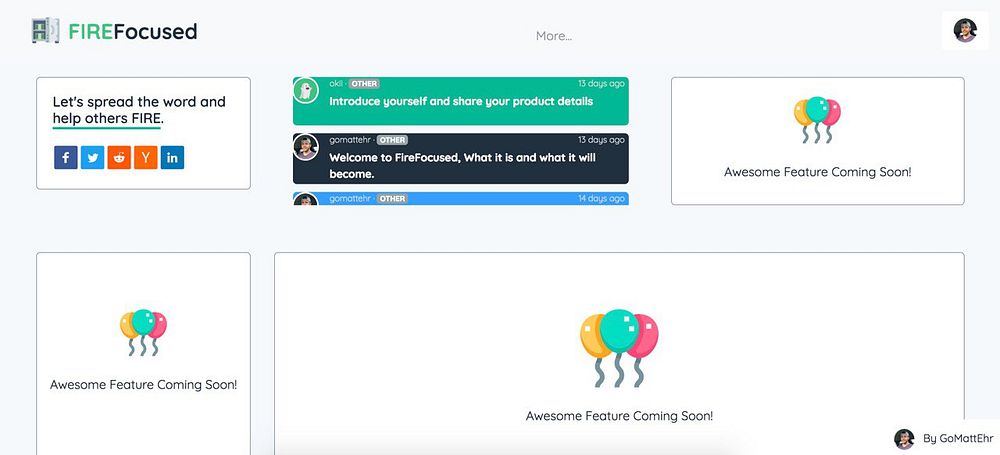Viewport: 1000px width, 455px height.
Task: Click 'Awesome Feature Coming Soon!' in wide card
Action: coord(619,416)
